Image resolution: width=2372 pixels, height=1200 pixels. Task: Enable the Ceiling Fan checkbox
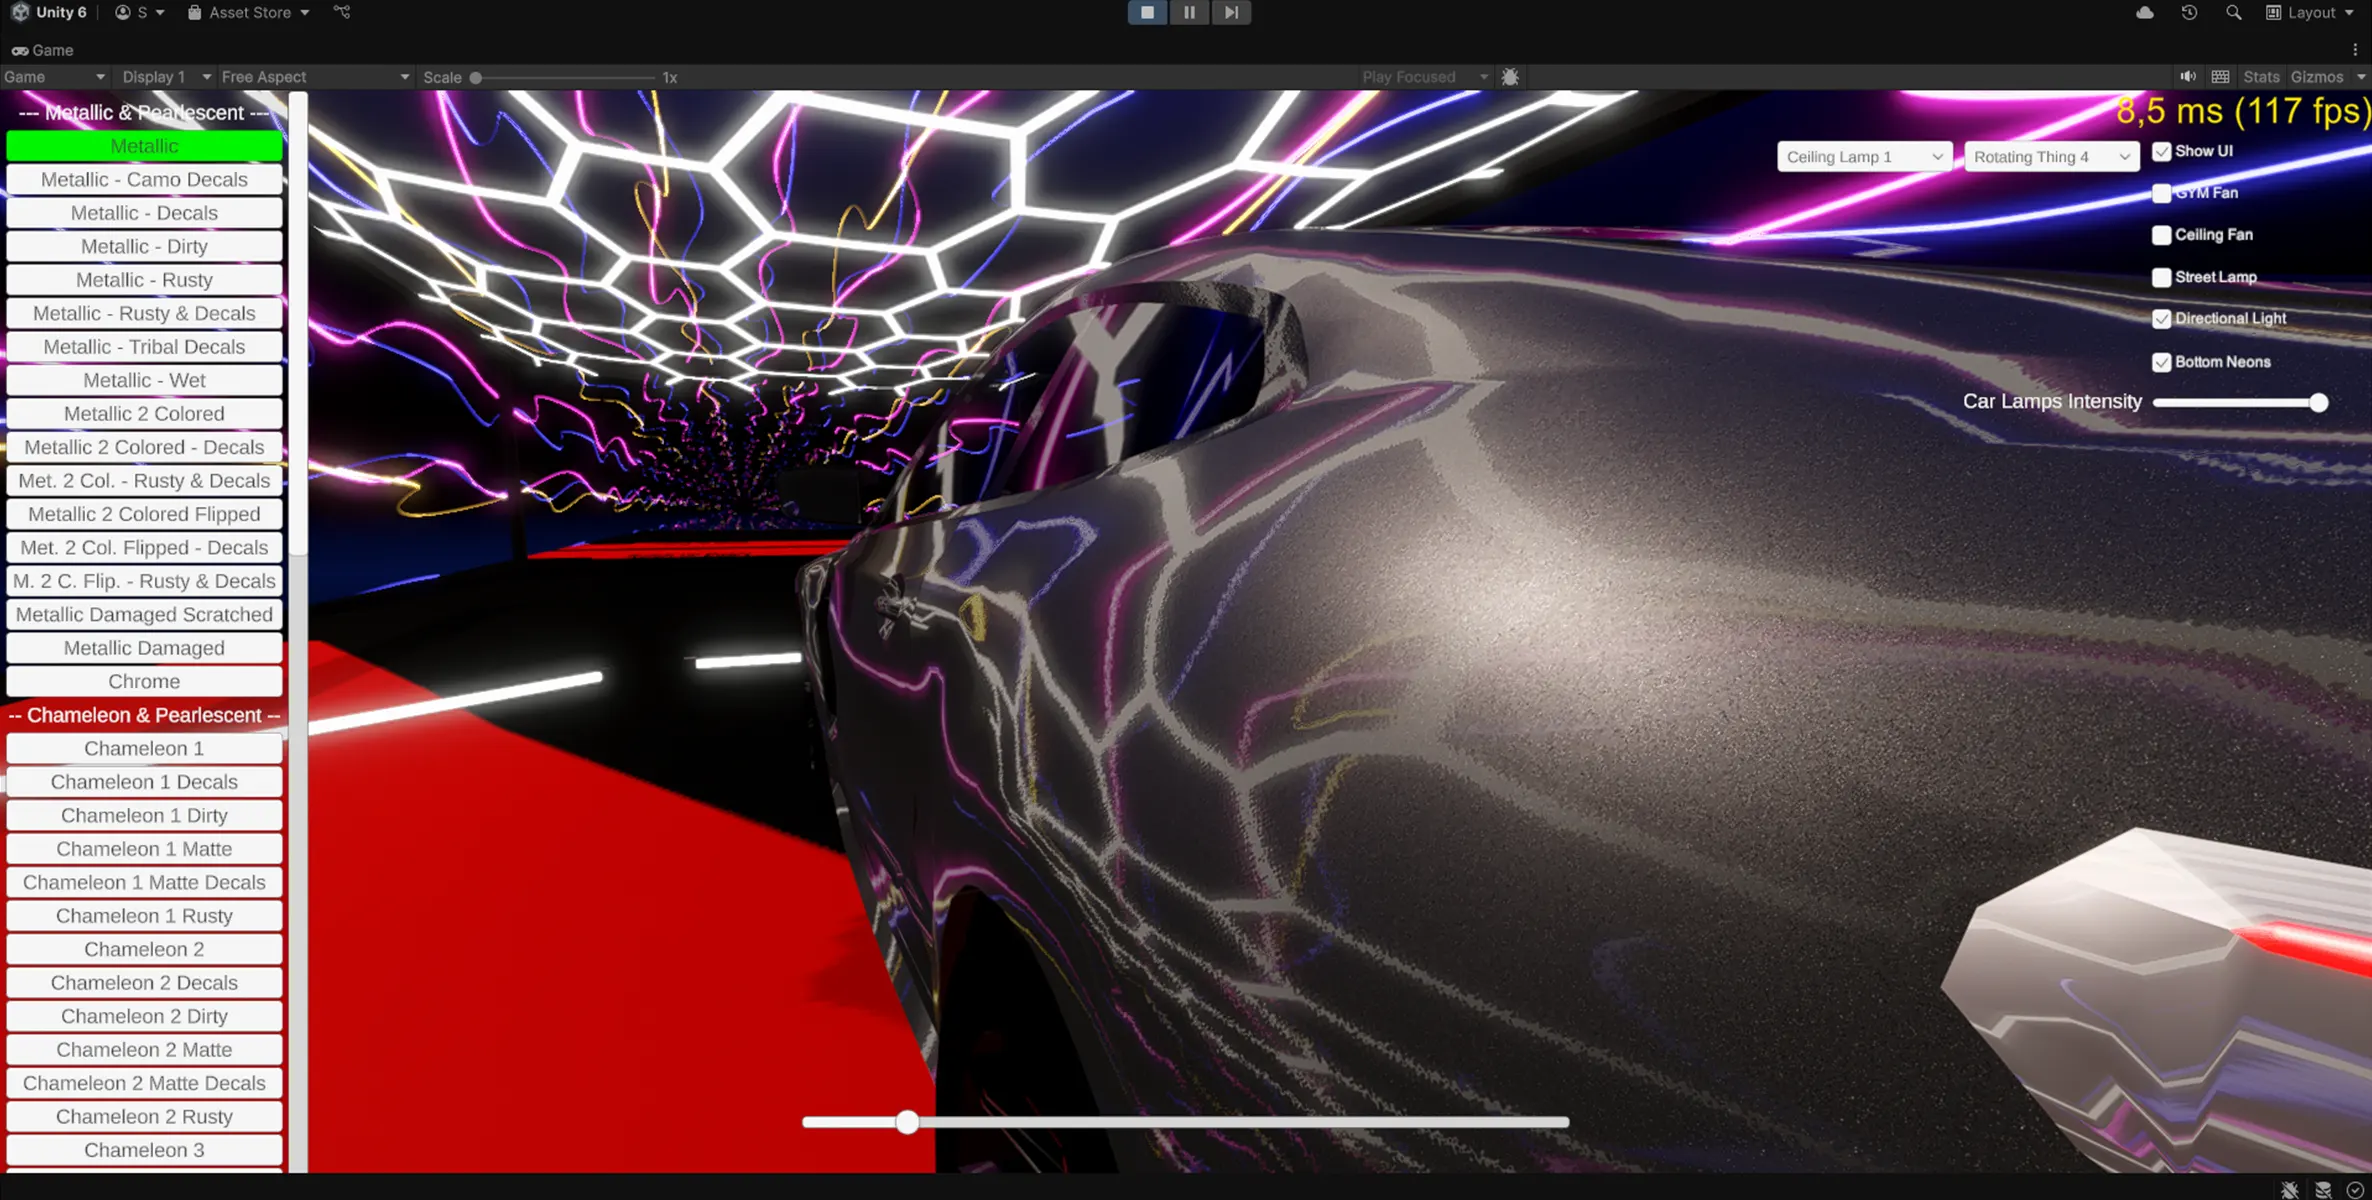pos(2162,235)
